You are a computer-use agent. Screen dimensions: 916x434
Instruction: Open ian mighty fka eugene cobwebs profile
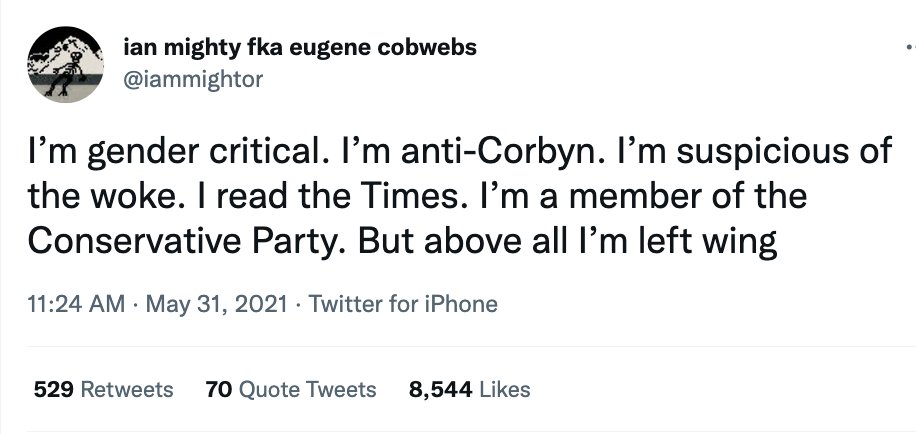(298, 48)
